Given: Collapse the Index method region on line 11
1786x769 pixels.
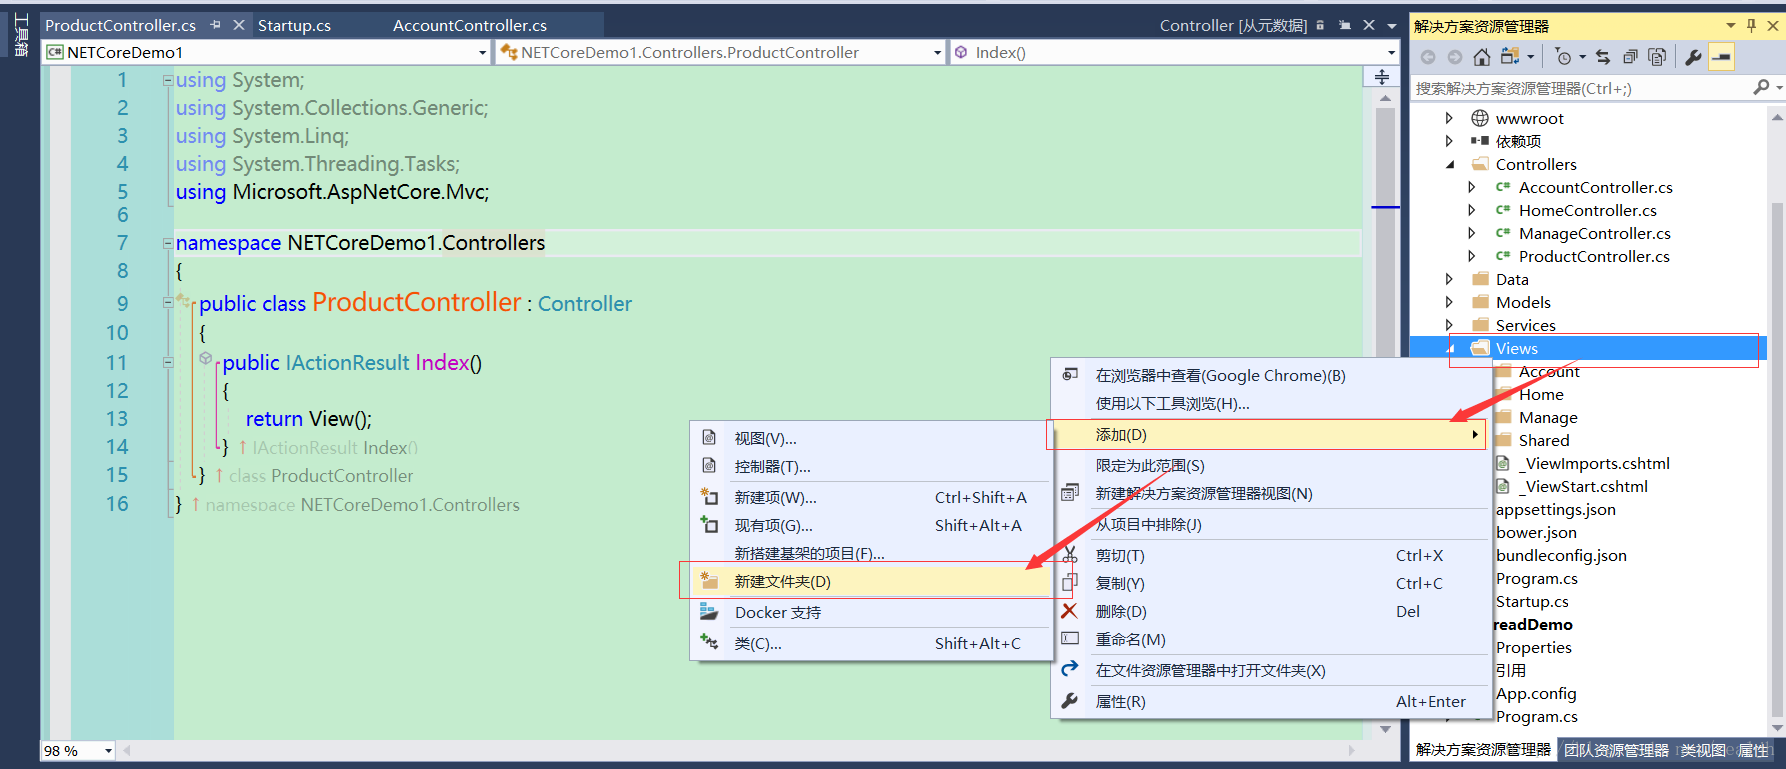Looking at the screenshot, I should (167, 362).
